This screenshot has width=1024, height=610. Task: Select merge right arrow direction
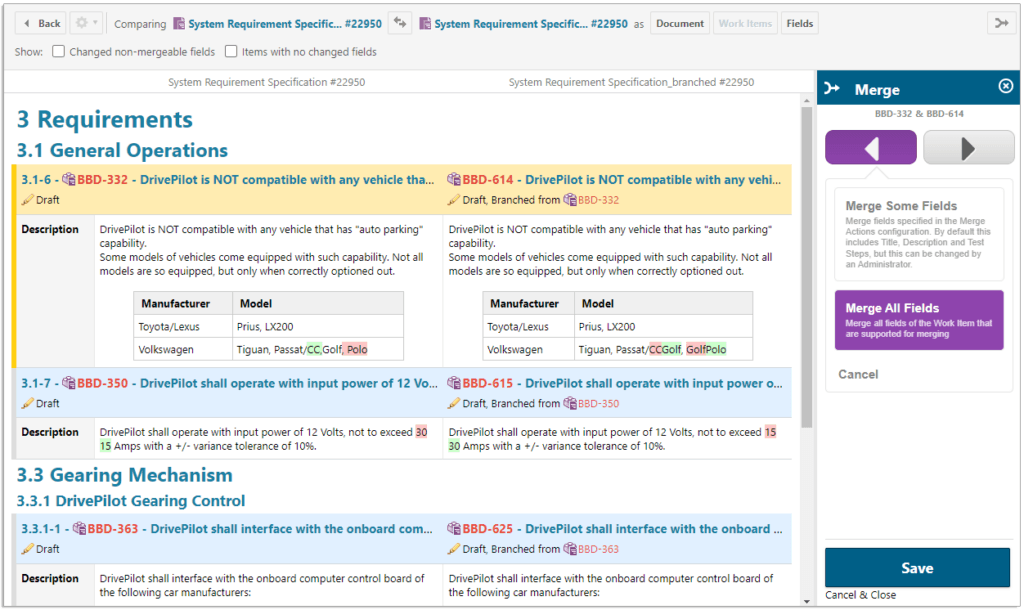point(968,148)
